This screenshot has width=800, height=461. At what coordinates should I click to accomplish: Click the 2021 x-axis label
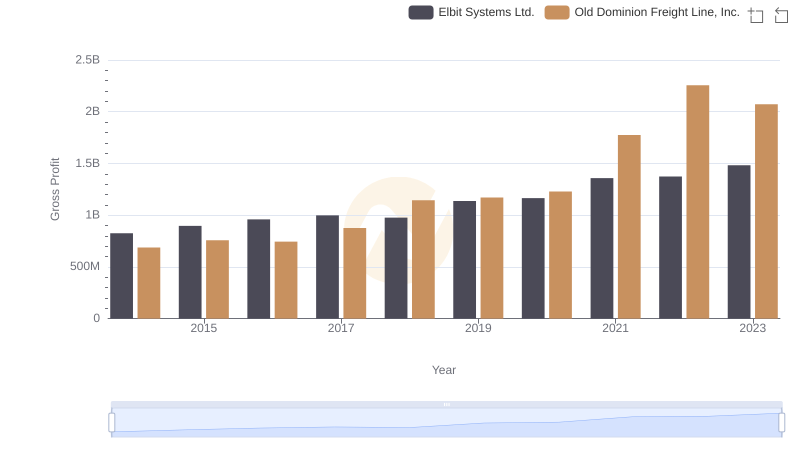pos(615,328)
